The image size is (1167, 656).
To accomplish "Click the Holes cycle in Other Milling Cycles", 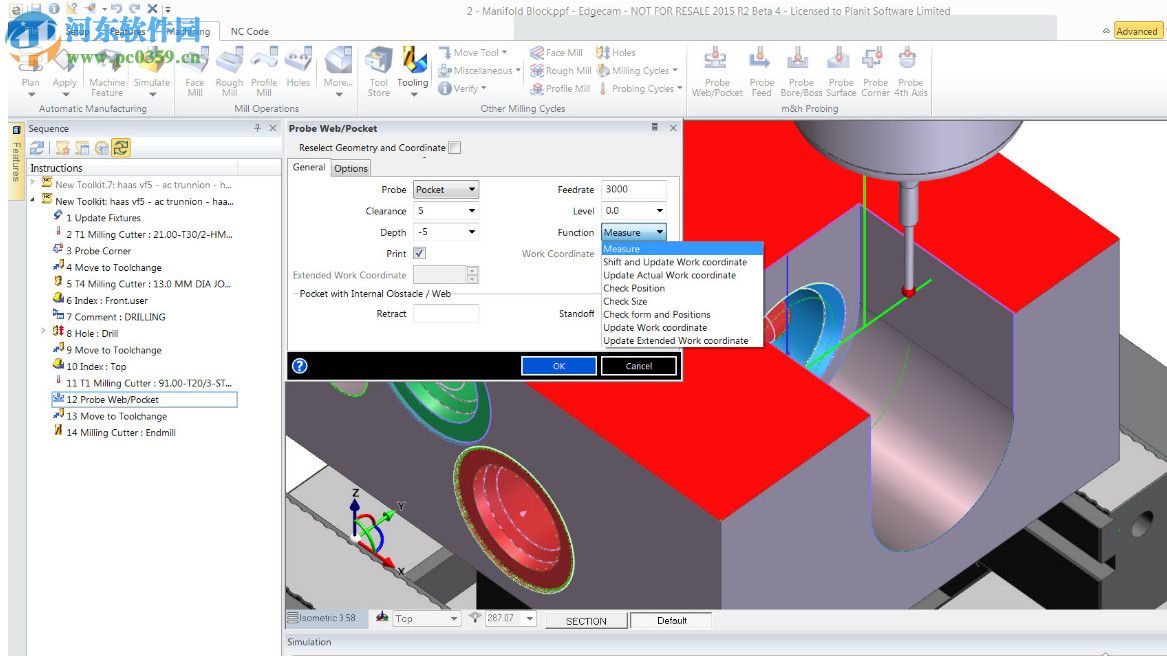I will pyautogui.click(x=616, y=52).
